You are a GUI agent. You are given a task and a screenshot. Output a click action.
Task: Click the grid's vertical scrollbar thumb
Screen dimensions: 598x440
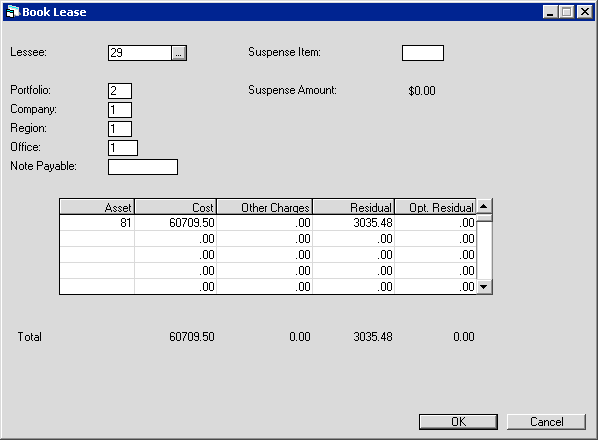click(x=484, y=218)
